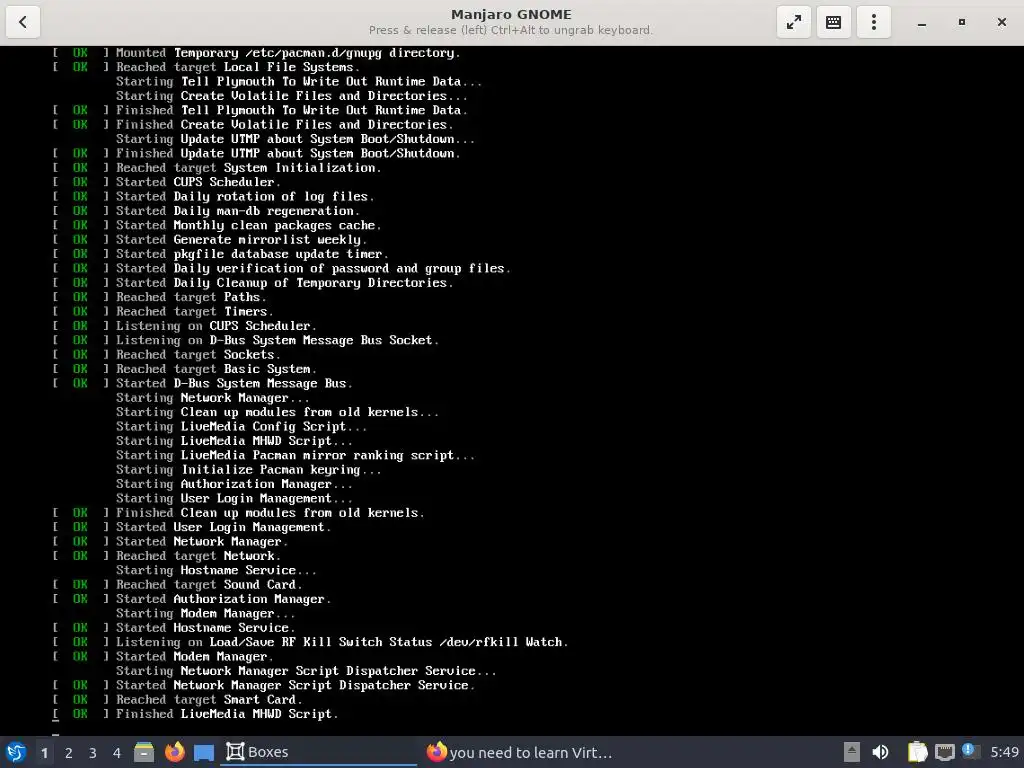Toggle fullscreen mode for the VM
This screenshot has height=768, width=1024.
(793, 22)
